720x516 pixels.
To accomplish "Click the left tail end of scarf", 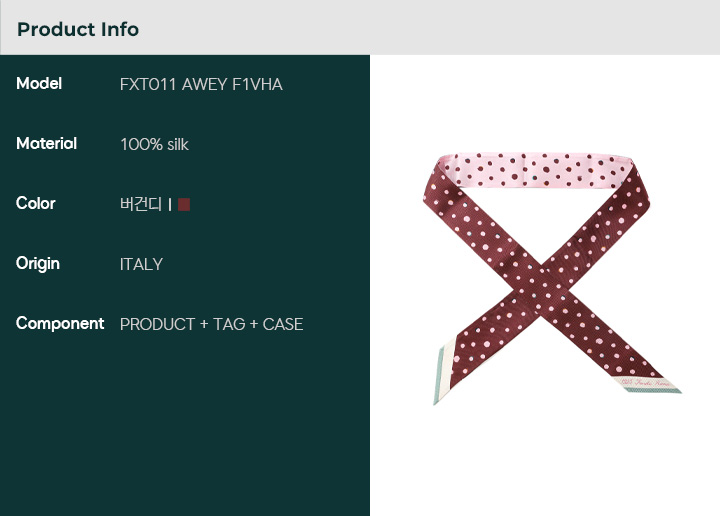I will click(x=440, y=377).
